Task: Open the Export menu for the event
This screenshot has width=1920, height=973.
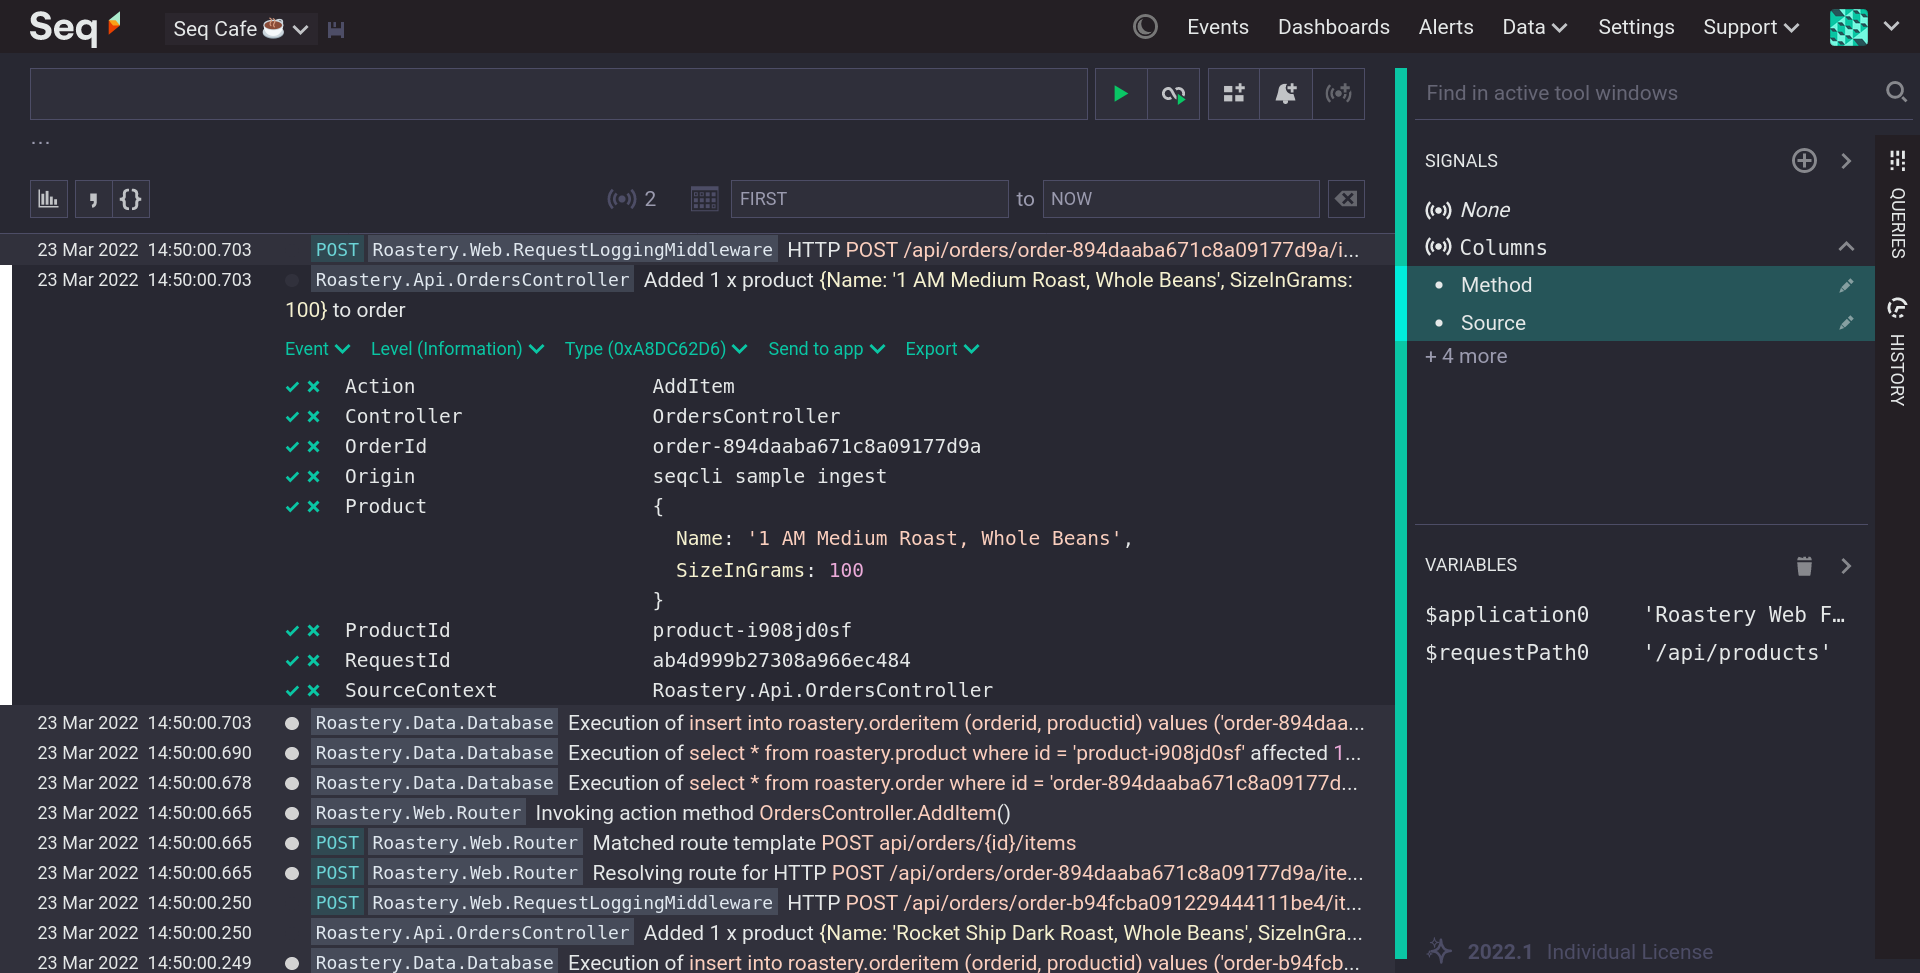Action: (941, 349)
